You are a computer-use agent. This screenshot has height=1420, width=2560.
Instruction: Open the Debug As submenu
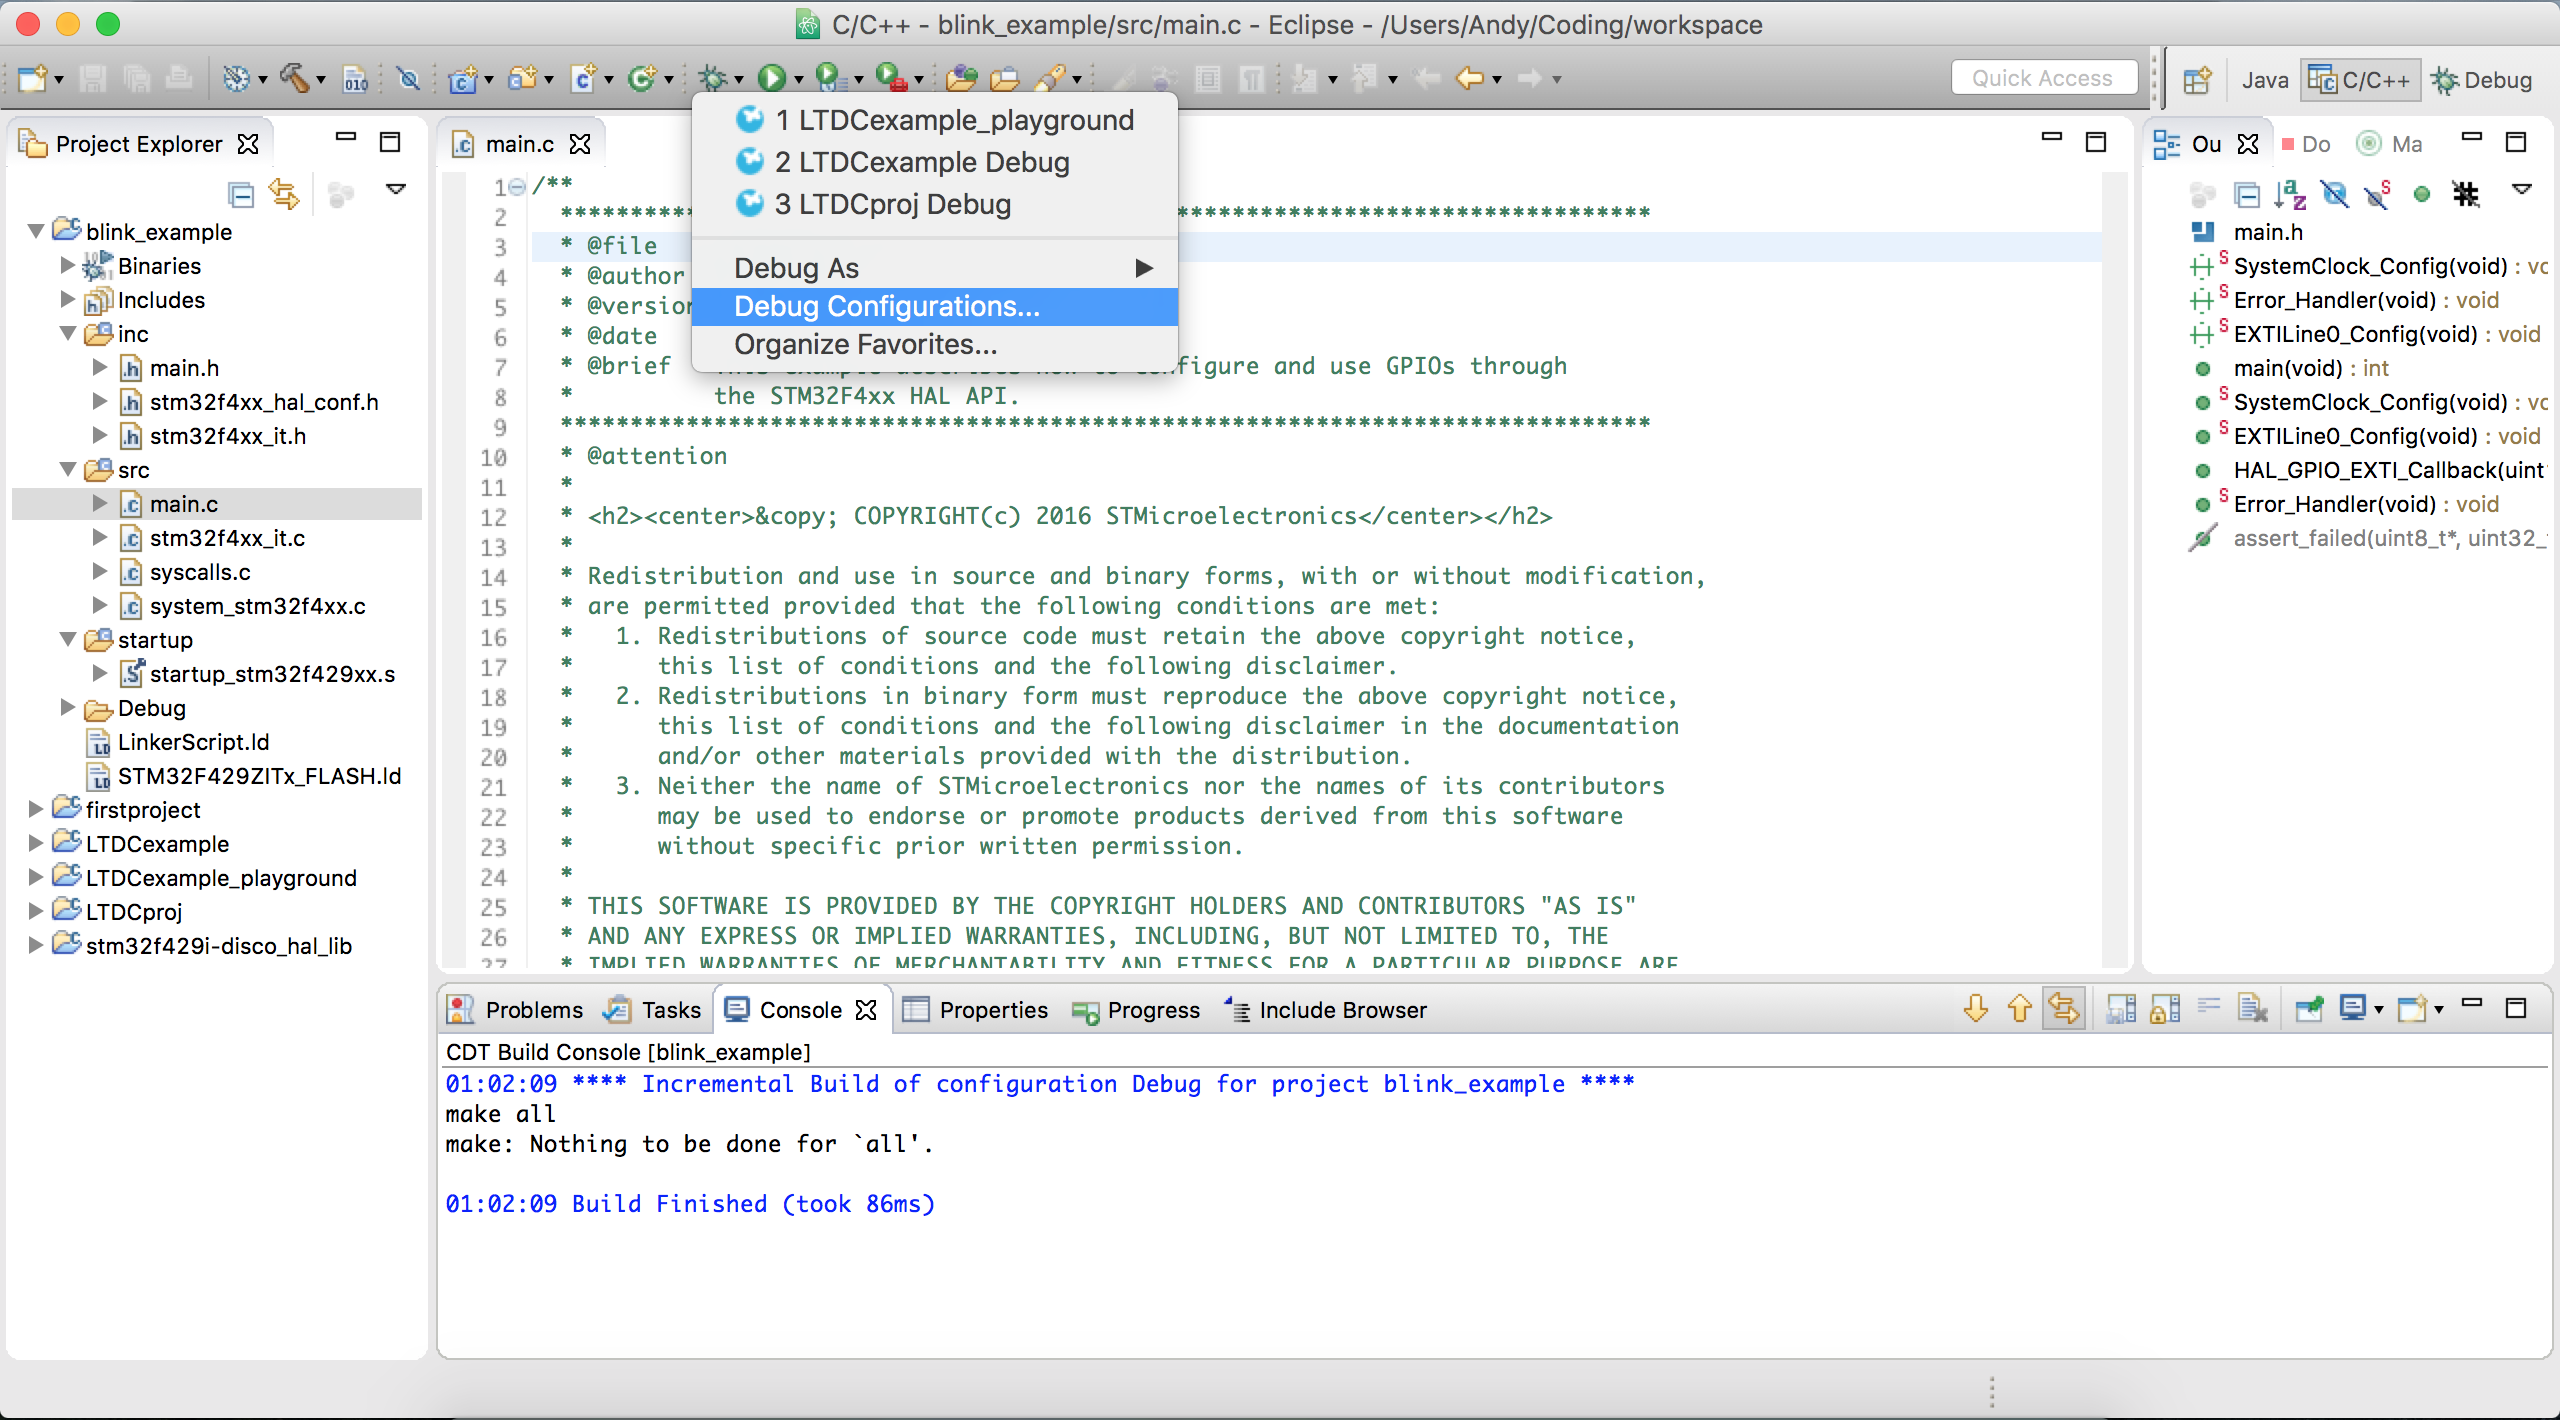click(x=934, y=268)
